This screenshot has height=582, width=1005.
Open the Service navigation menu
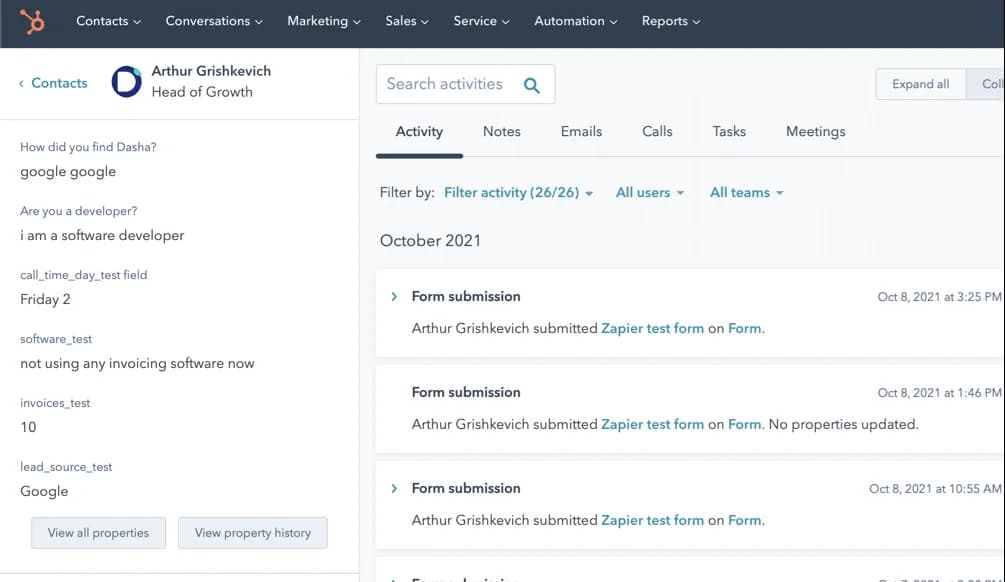pyautogui.click(x=481, y=21)
